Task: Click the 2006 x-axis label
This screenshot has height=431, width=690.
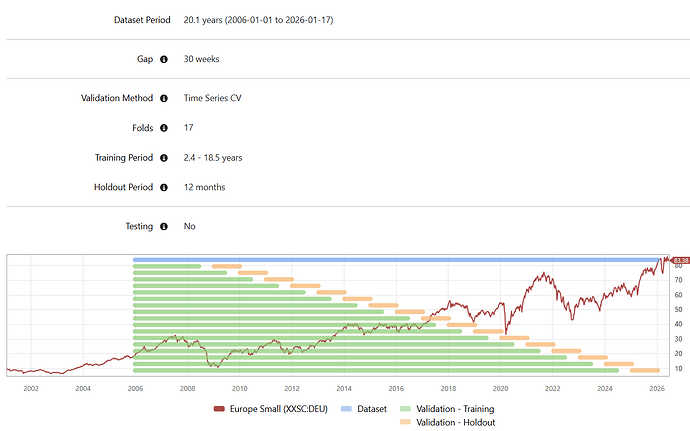Action: [135, 389]
